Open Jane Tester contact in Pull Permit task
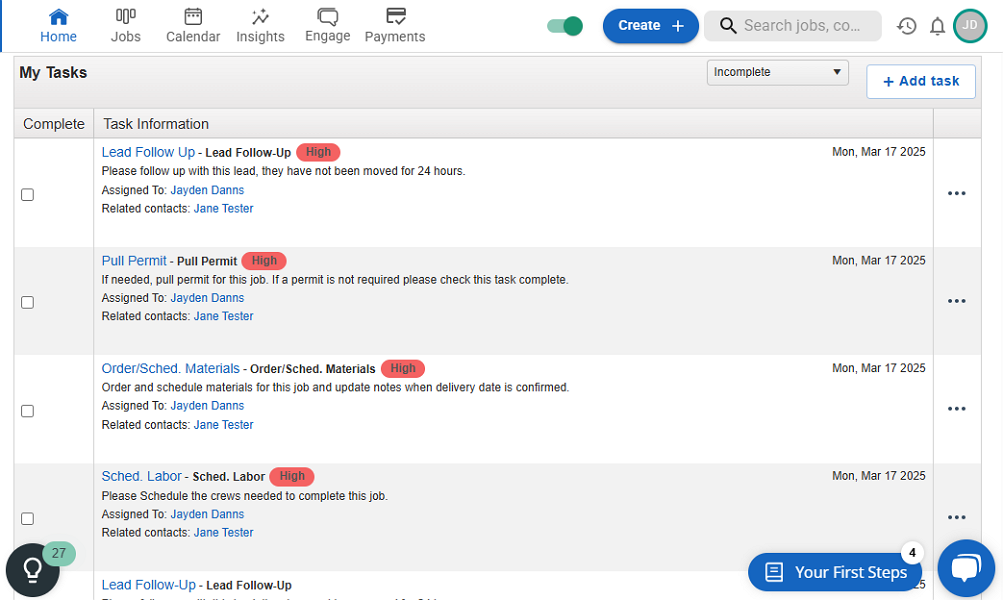The width and height of the screenshot is (1003, 600). [x=223, y=316]
